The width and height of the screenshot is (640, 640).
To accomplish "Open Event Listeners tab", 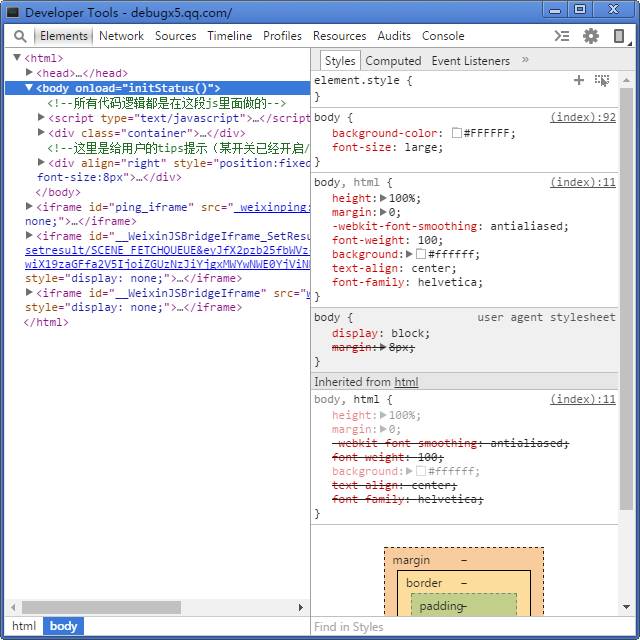I will pyautogui.click(x=471, y=61).
